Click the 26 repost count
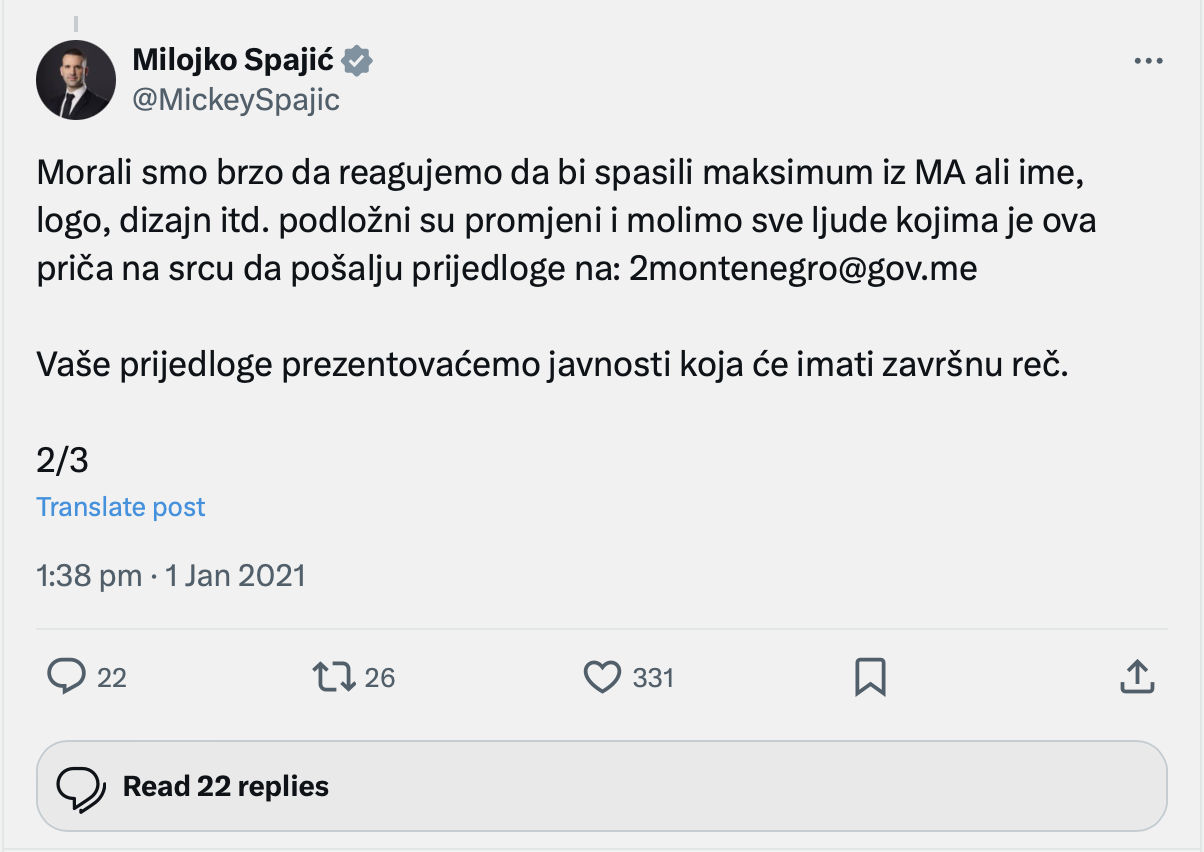The width and height of the screenshot is (1204, 852). click(380, 678)
